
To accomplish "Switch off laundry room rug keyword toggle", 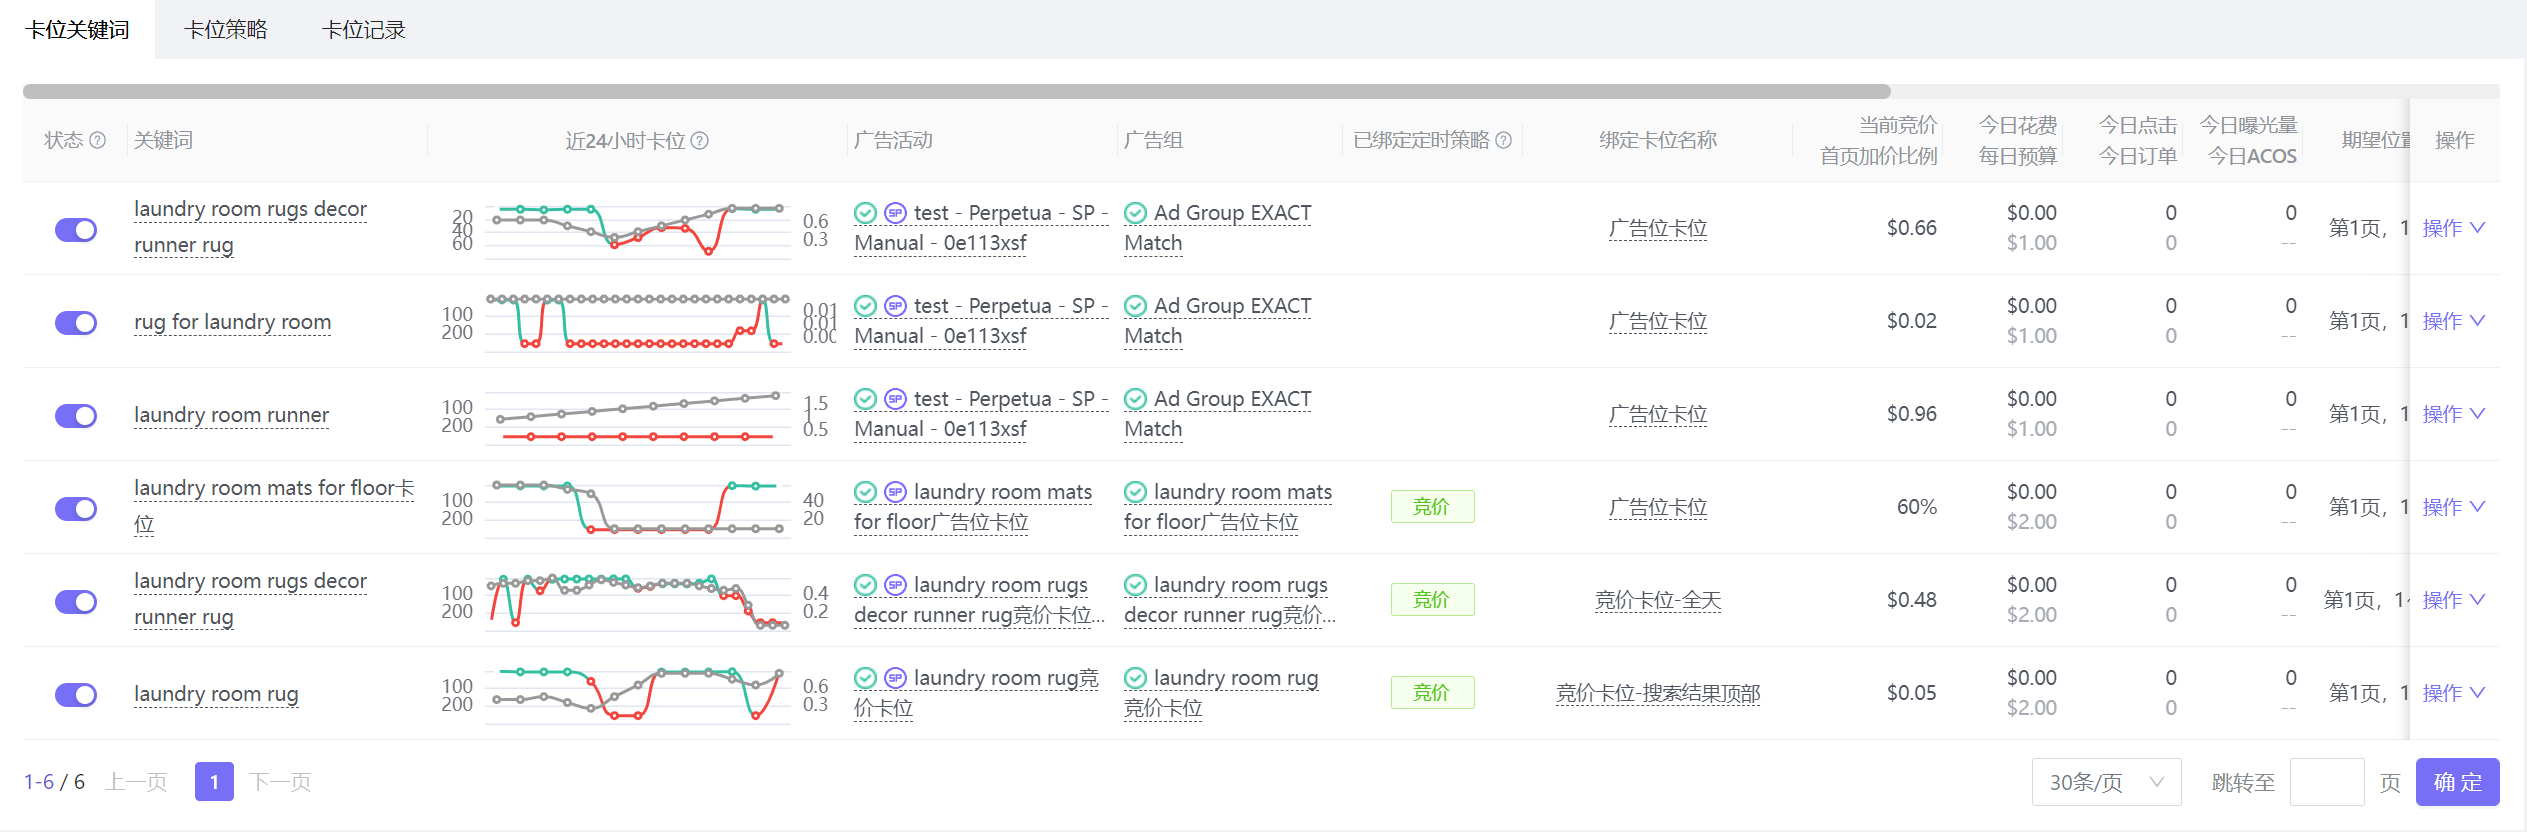I will coord(76,694).
